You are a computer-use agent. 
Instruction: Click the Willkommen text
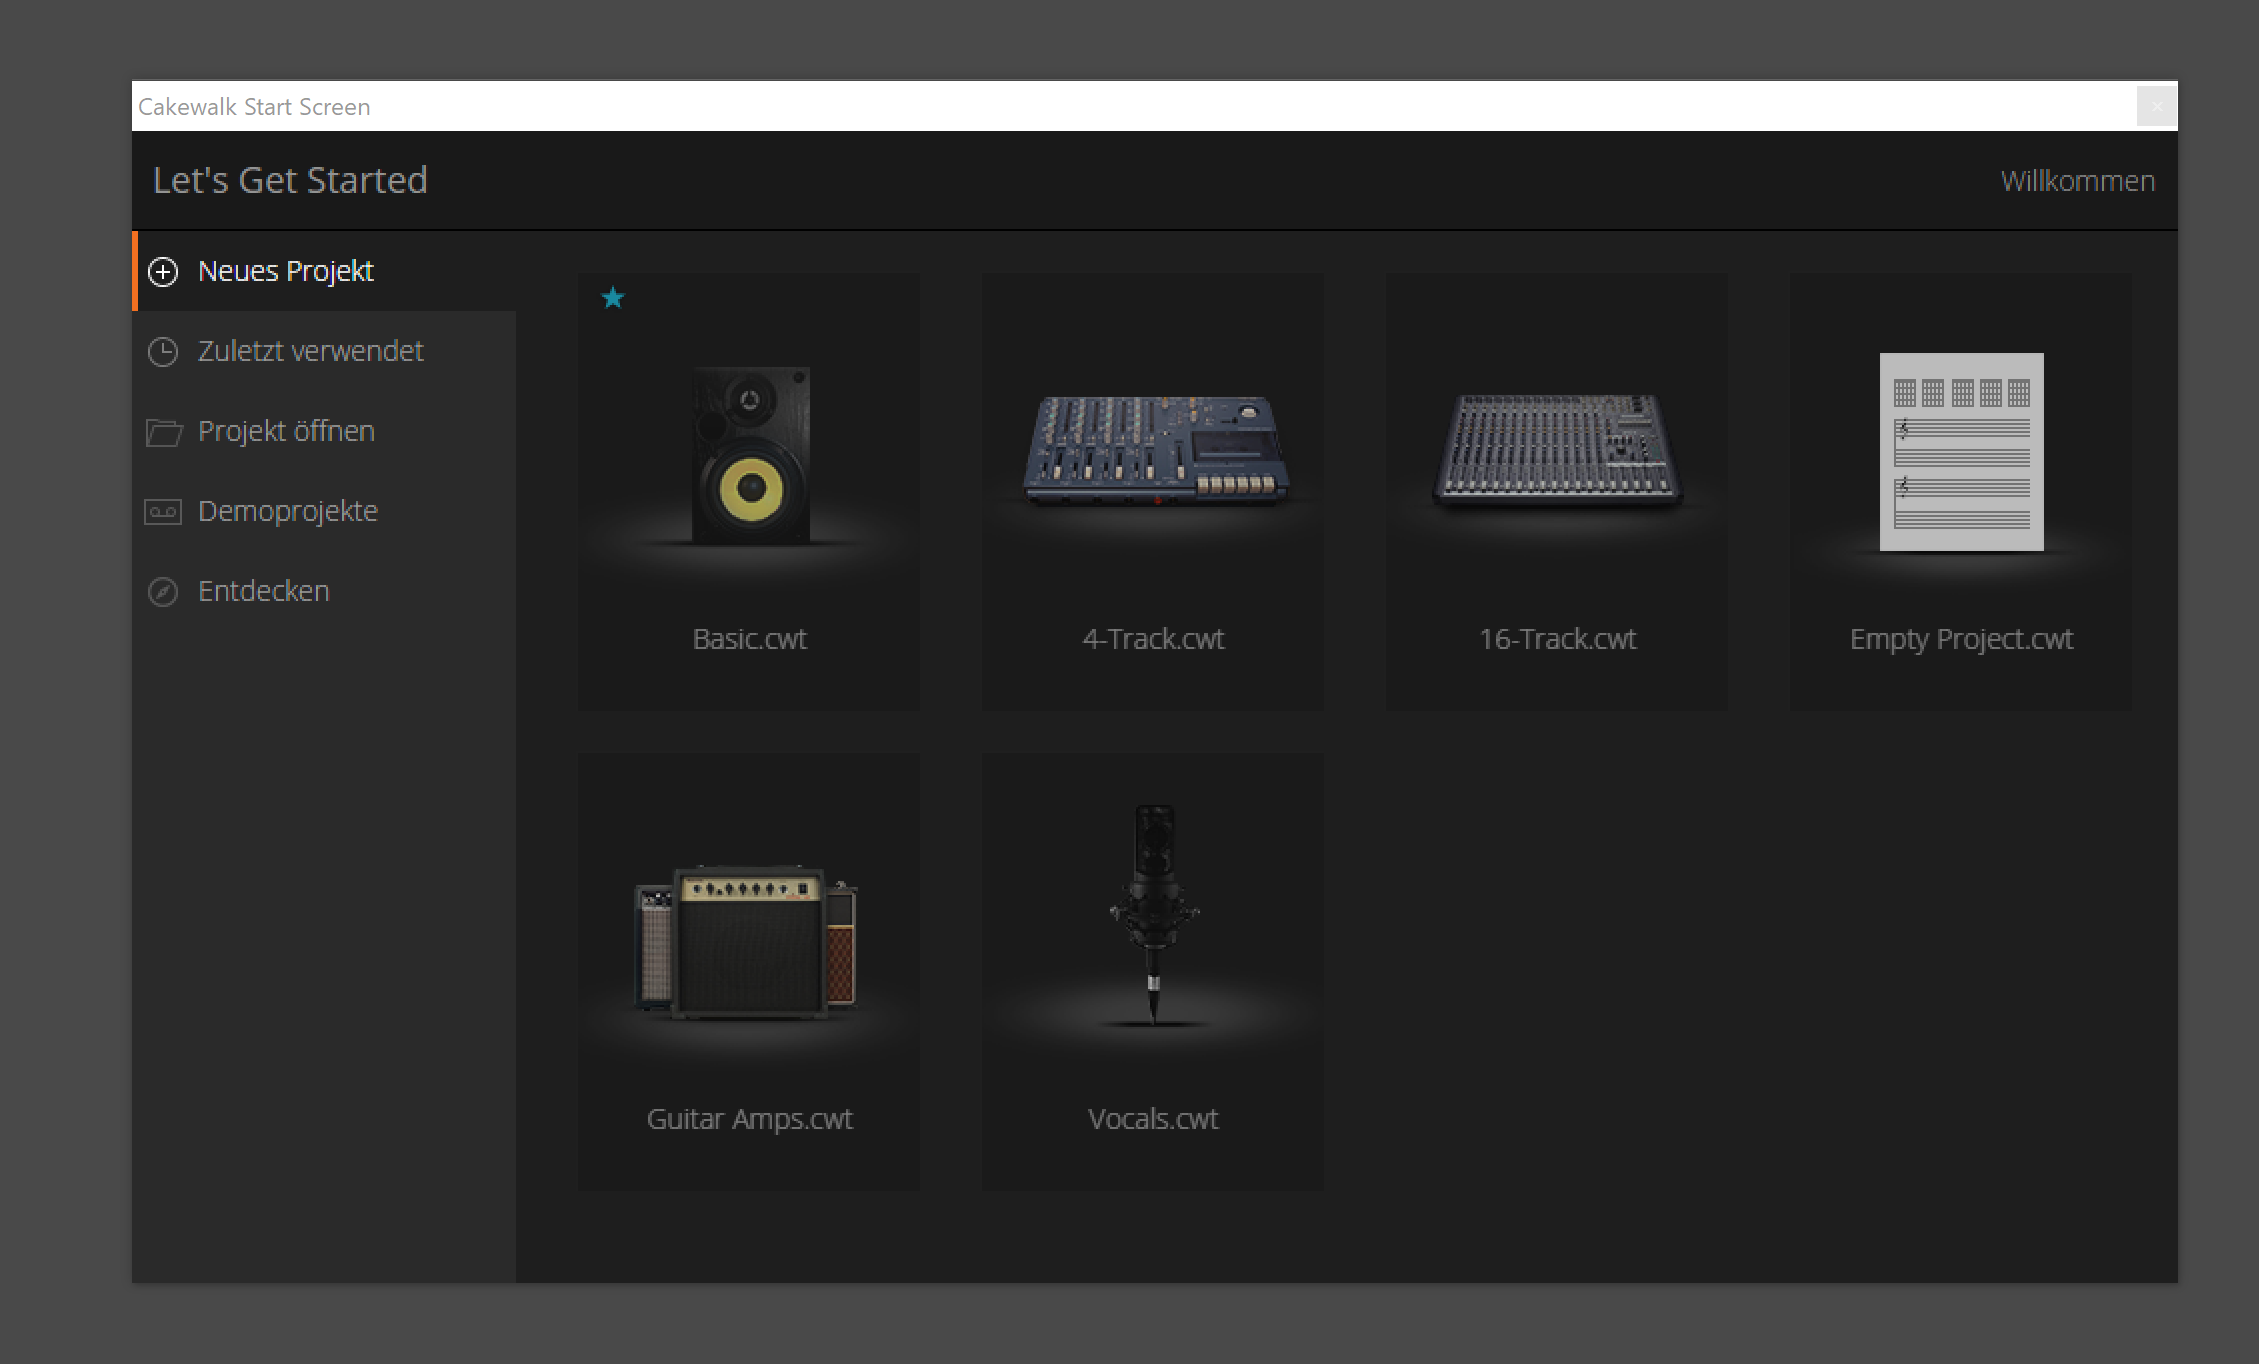(2078, 181)
